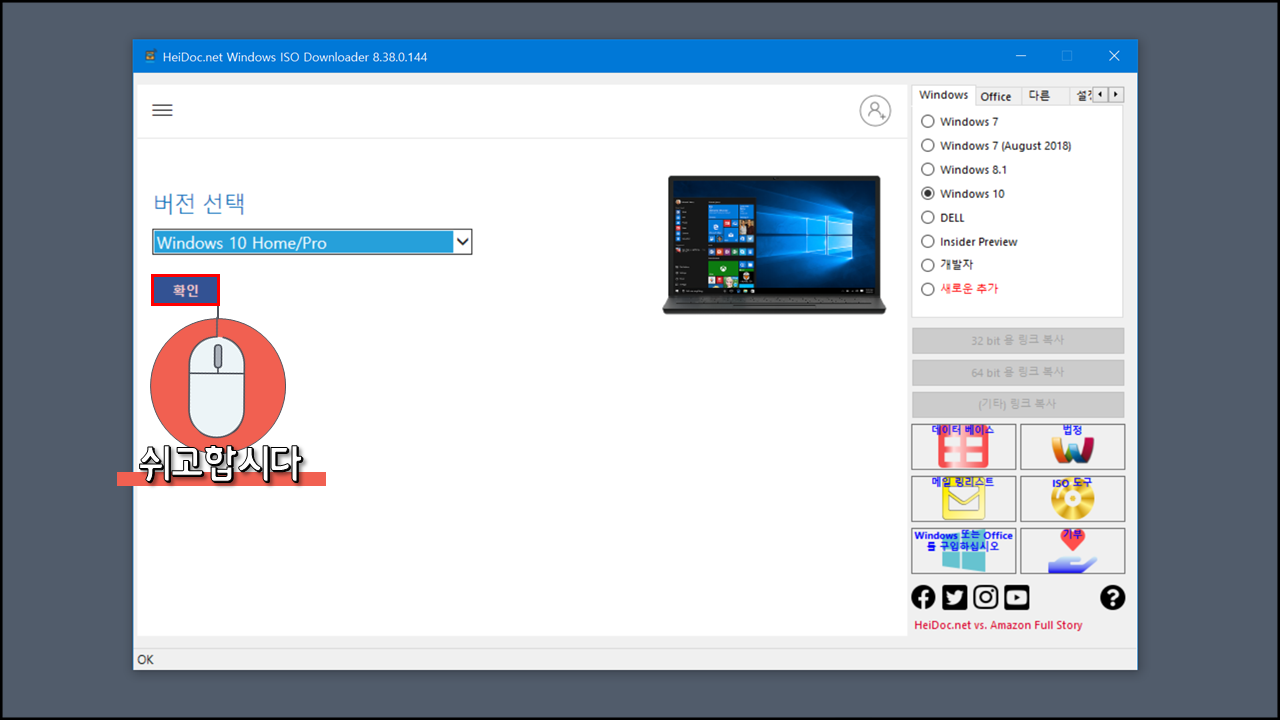Open the Instagram social icon
Viewport: 1280px width, 720px height.
(x=986, y=598)
